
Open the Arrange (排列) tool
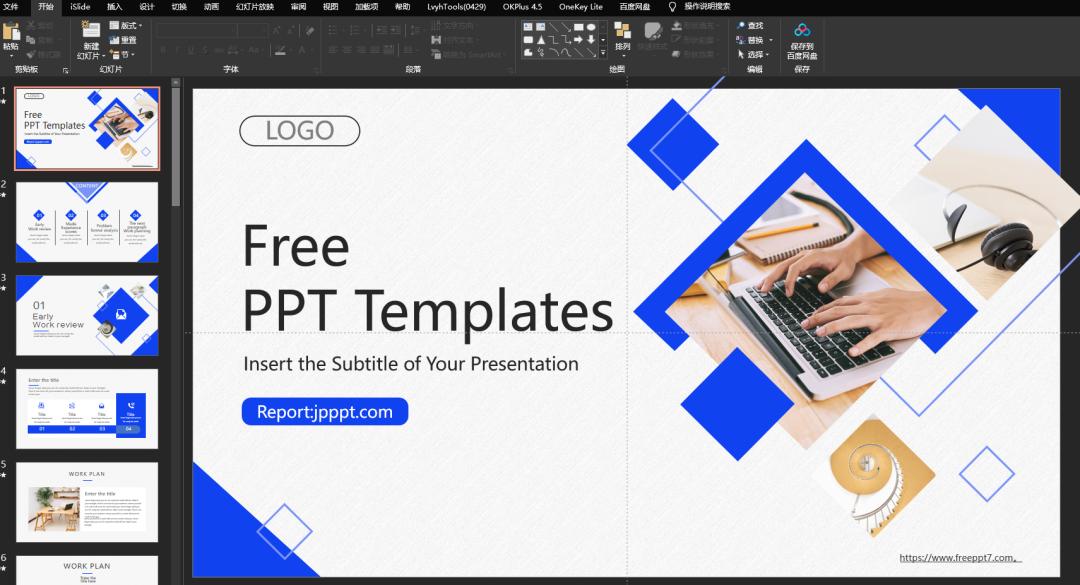(622, 33)
